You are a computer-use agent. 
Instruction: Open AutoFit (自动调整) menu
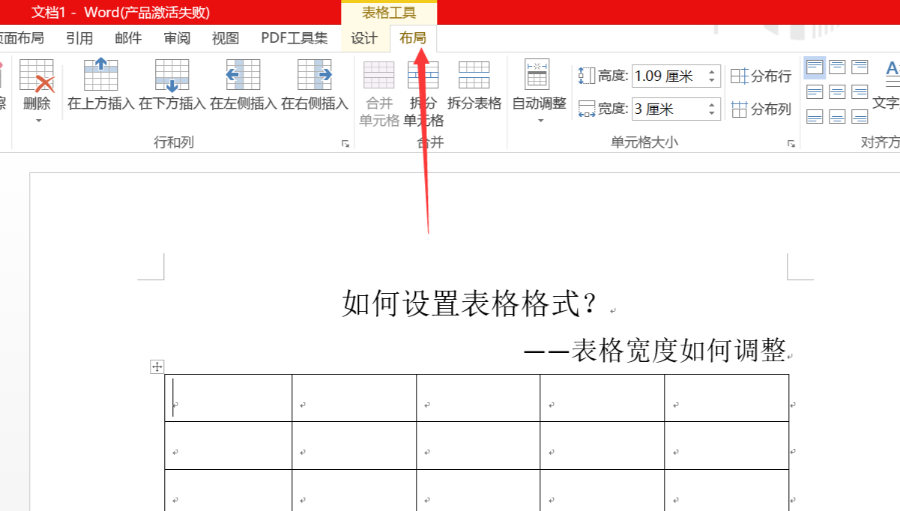[x=539, y=91]
